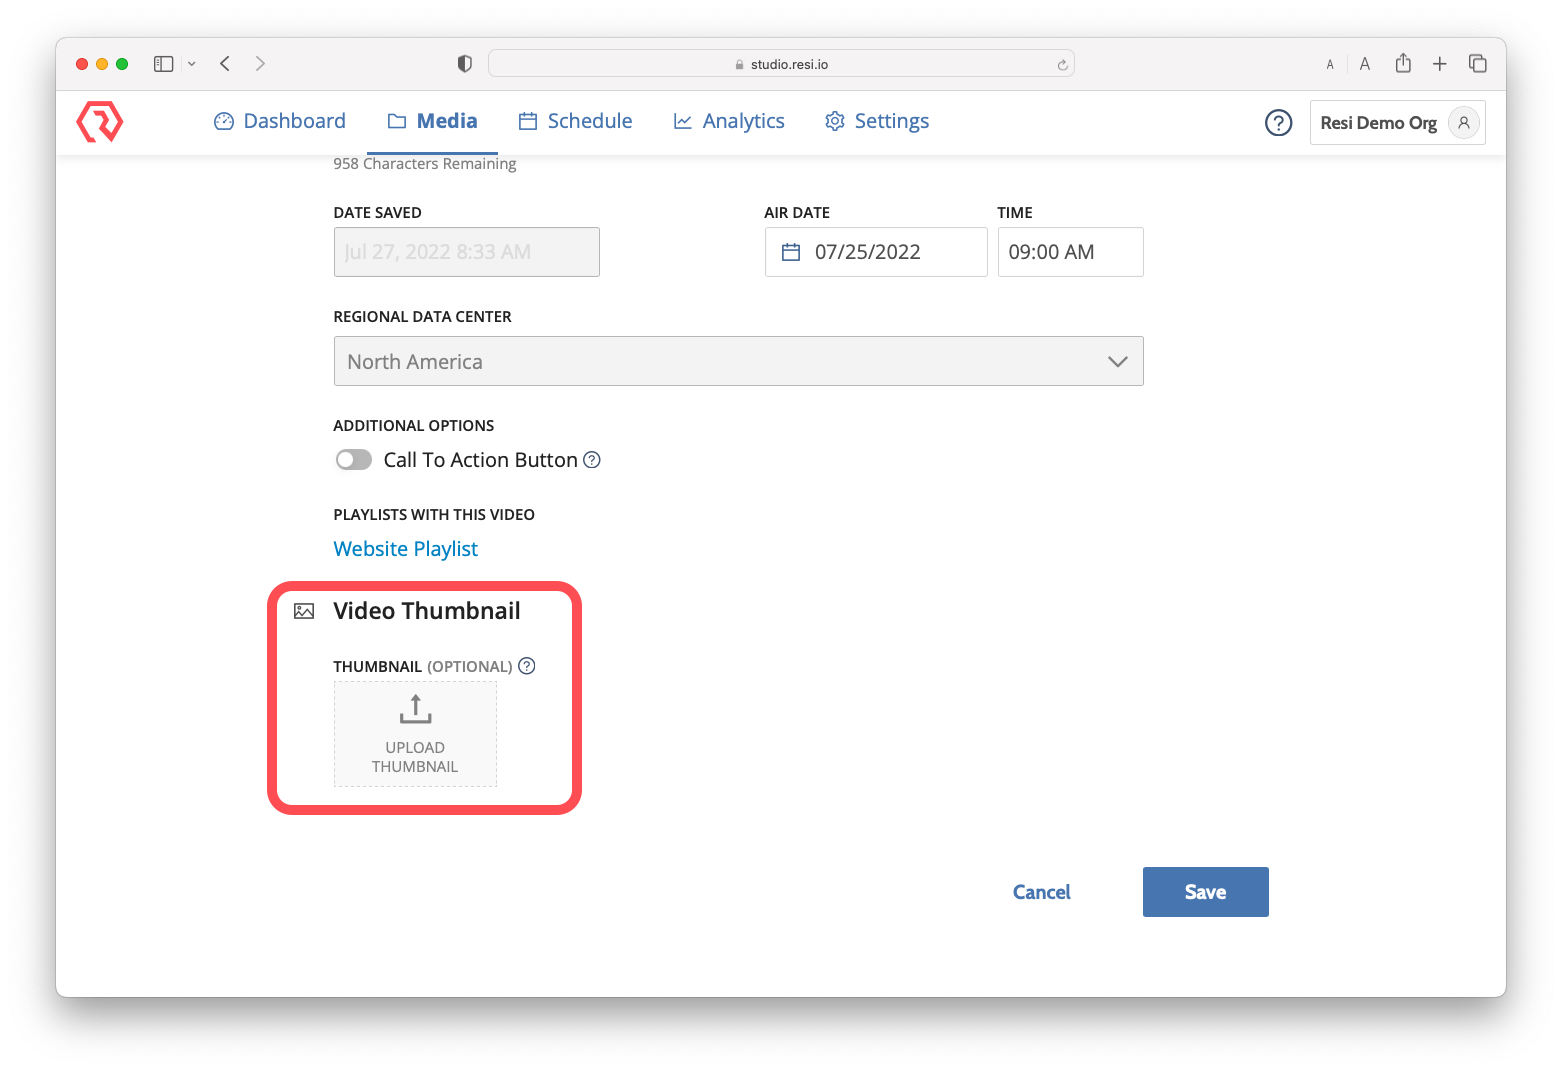Click the Schedule calendar icon
Viewport: 1562px width, 1071px height.
[528, 121]
